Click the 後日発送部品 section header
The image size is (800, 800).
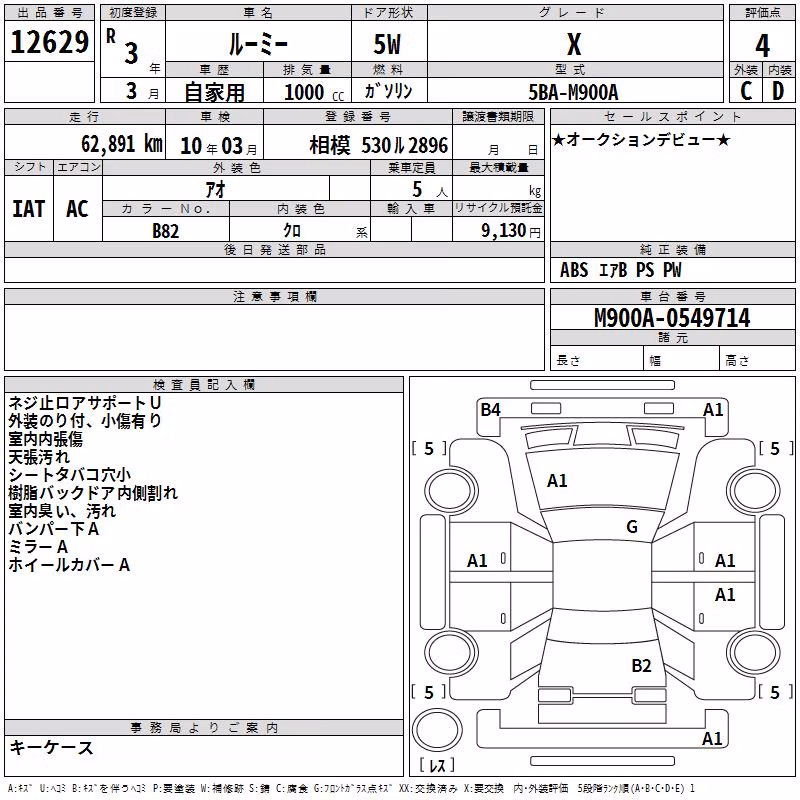tap(274, 249)
